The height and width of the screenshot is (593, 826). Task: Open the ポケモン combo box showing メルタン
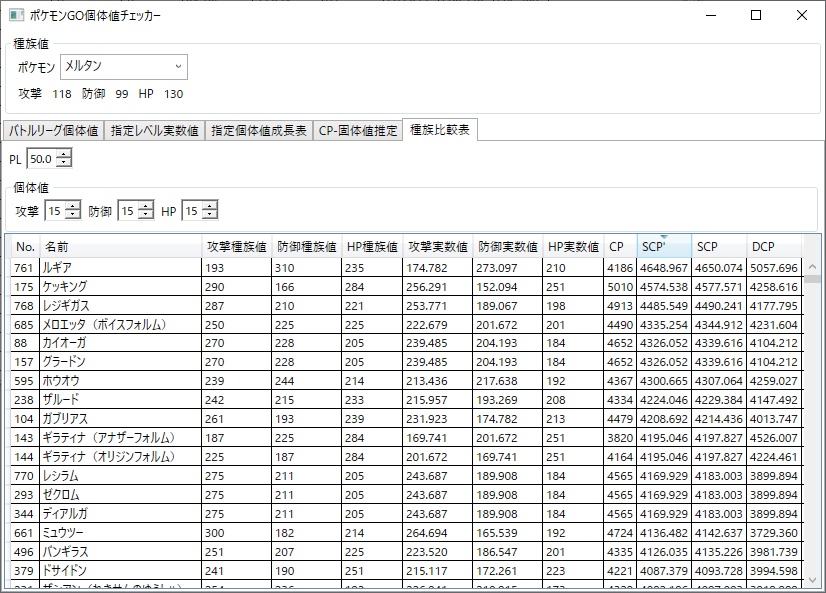click(124, 67)
